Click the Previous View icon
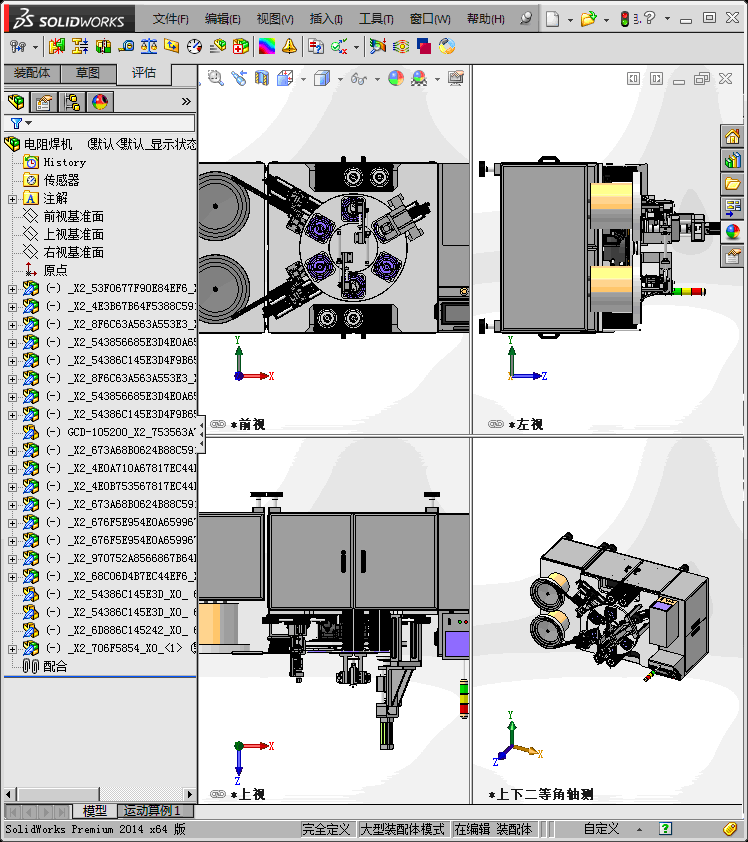Screen dimensions: 748x842 (239, 79)
